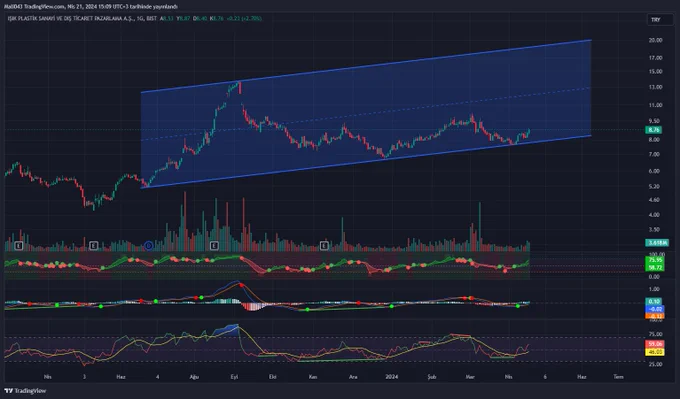680x399 pixels.
Task: Click the 25.00 RSI scale label
Action: (x=655, y=364)
